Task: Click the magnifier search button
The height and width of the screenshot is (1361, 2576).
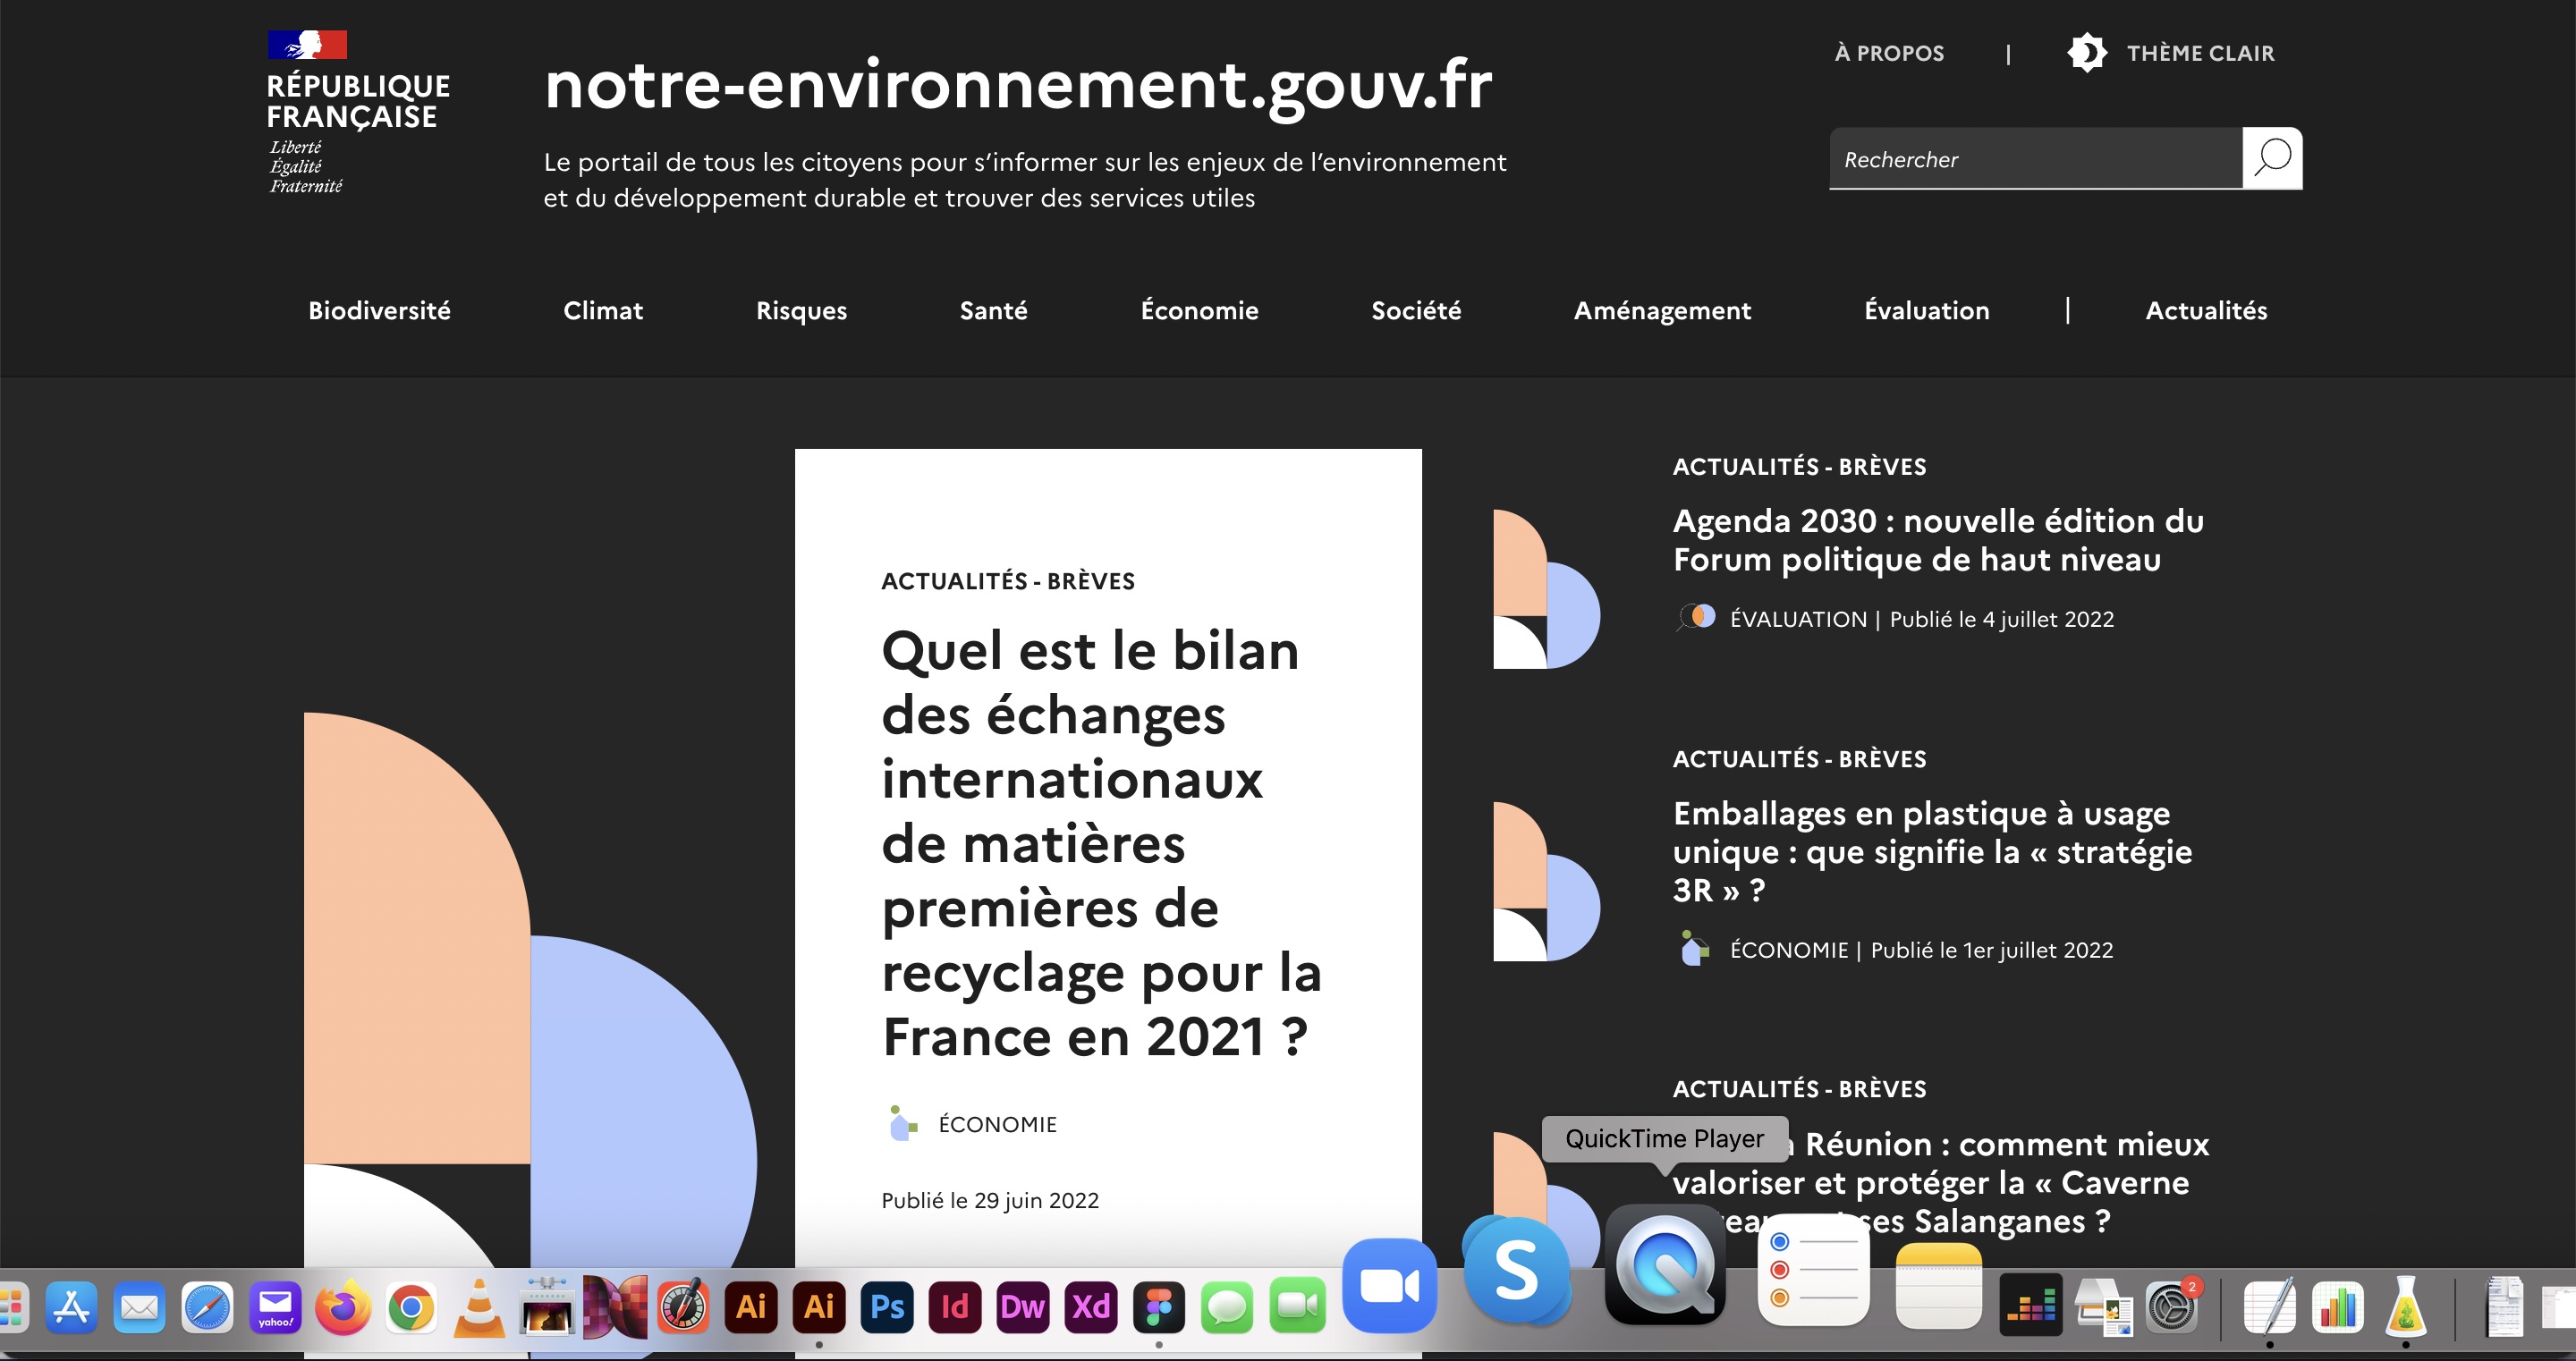Action: pyautogui.click(x=2272, y=158)
